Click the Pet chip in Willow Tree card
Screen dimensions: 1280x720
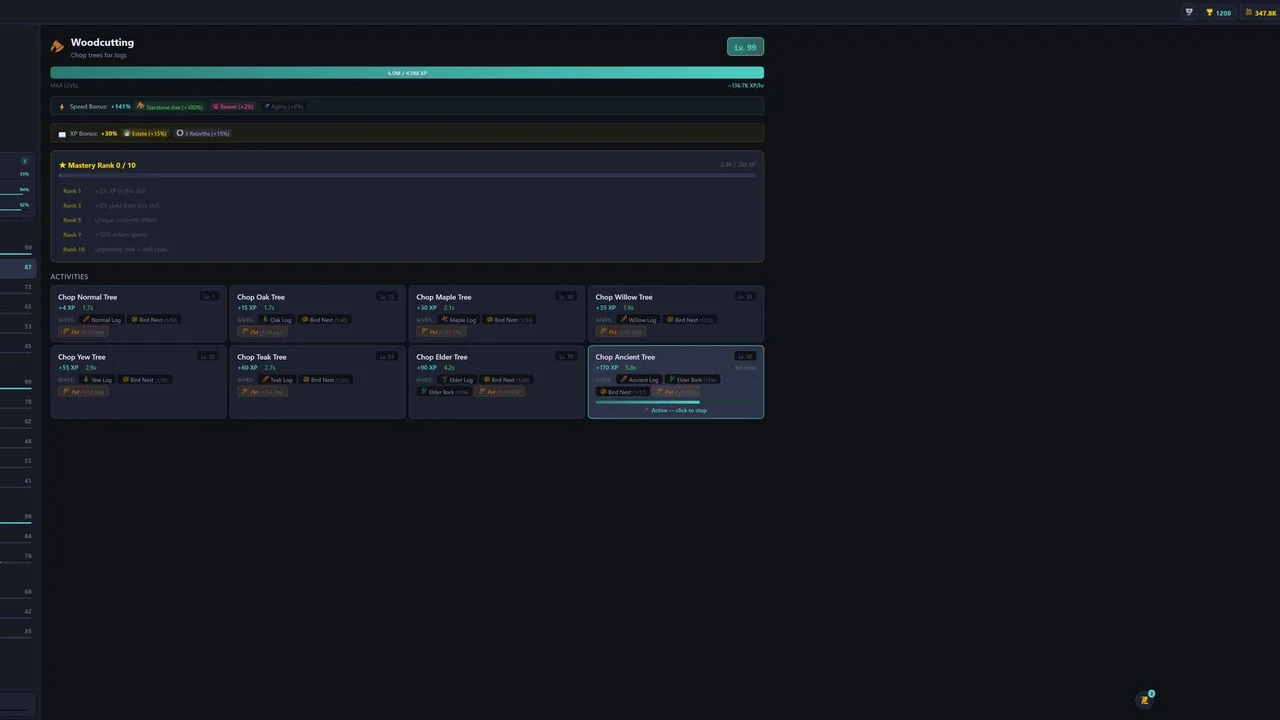point(620,332)
